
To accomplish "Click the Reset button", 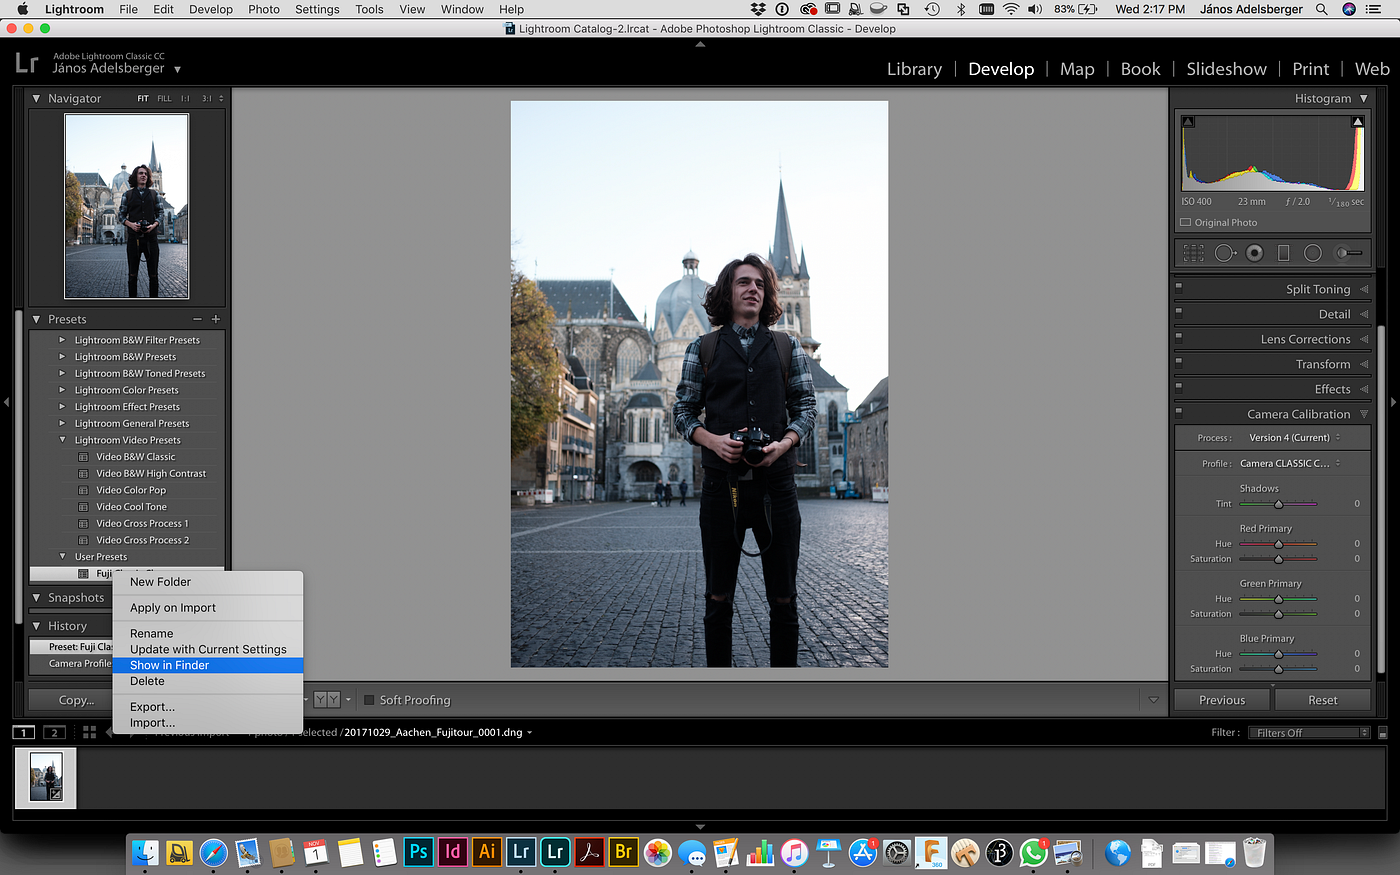I will pos(1323,700).
